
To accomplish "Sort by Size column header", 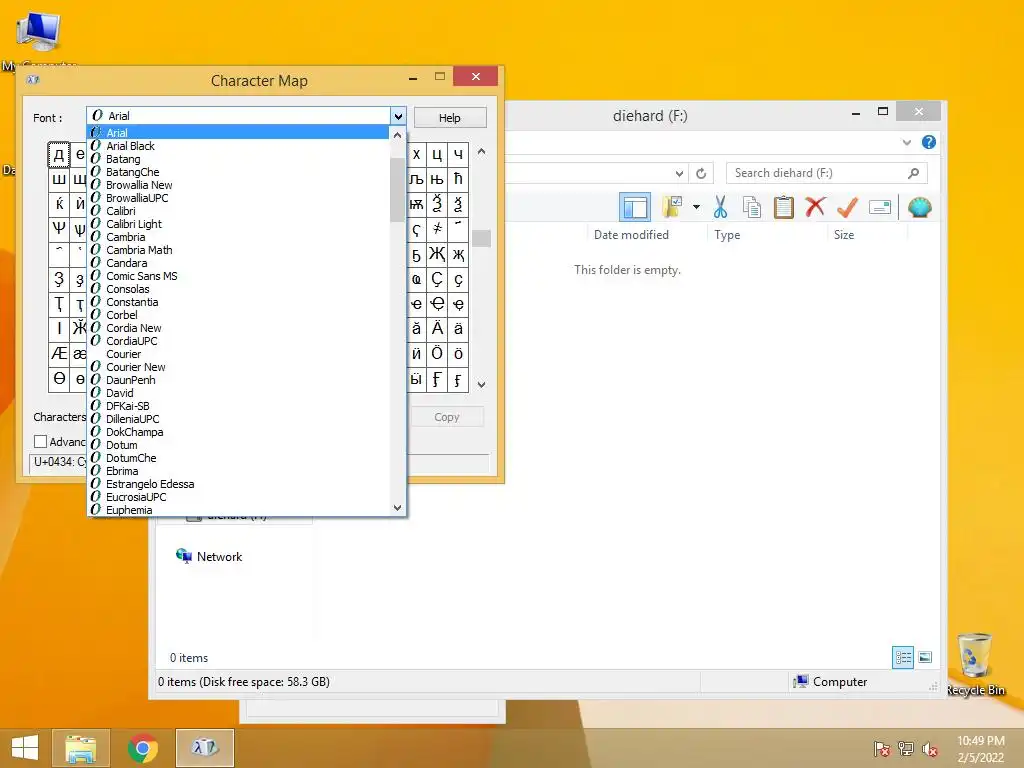I will [844, 235].
